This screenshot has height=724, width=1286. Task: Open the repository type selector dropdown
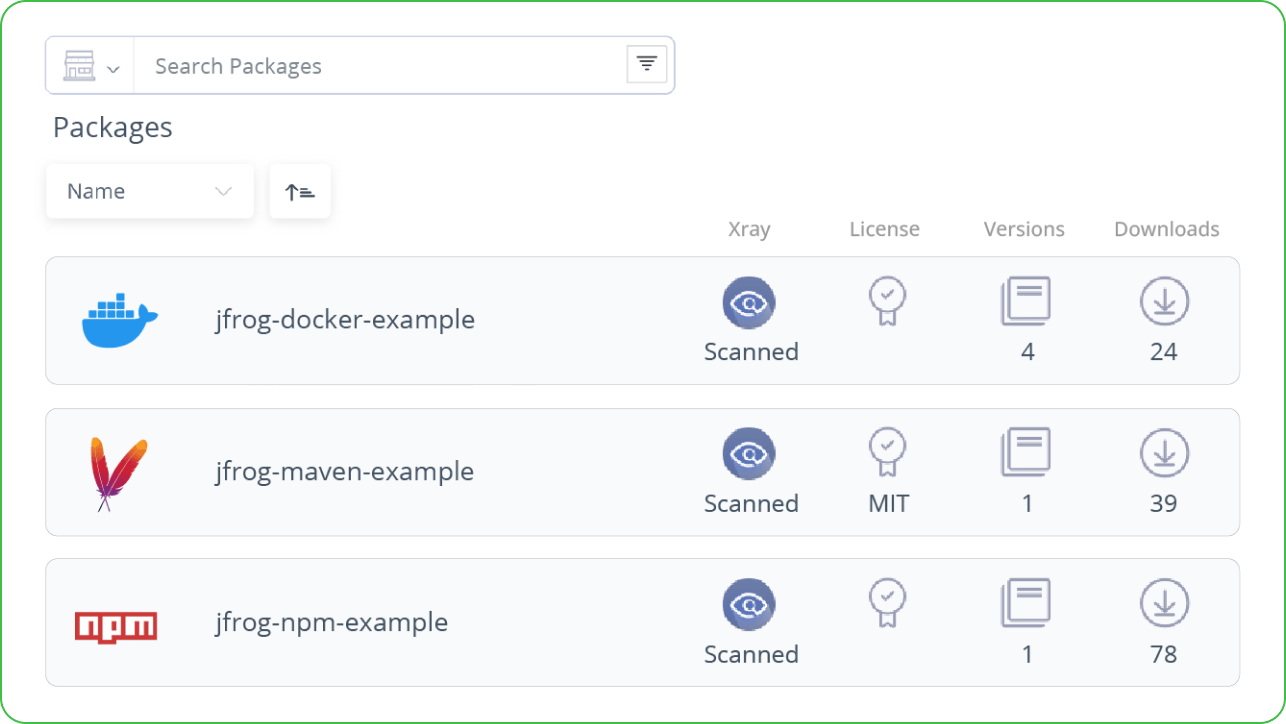[x=90, y=66]
